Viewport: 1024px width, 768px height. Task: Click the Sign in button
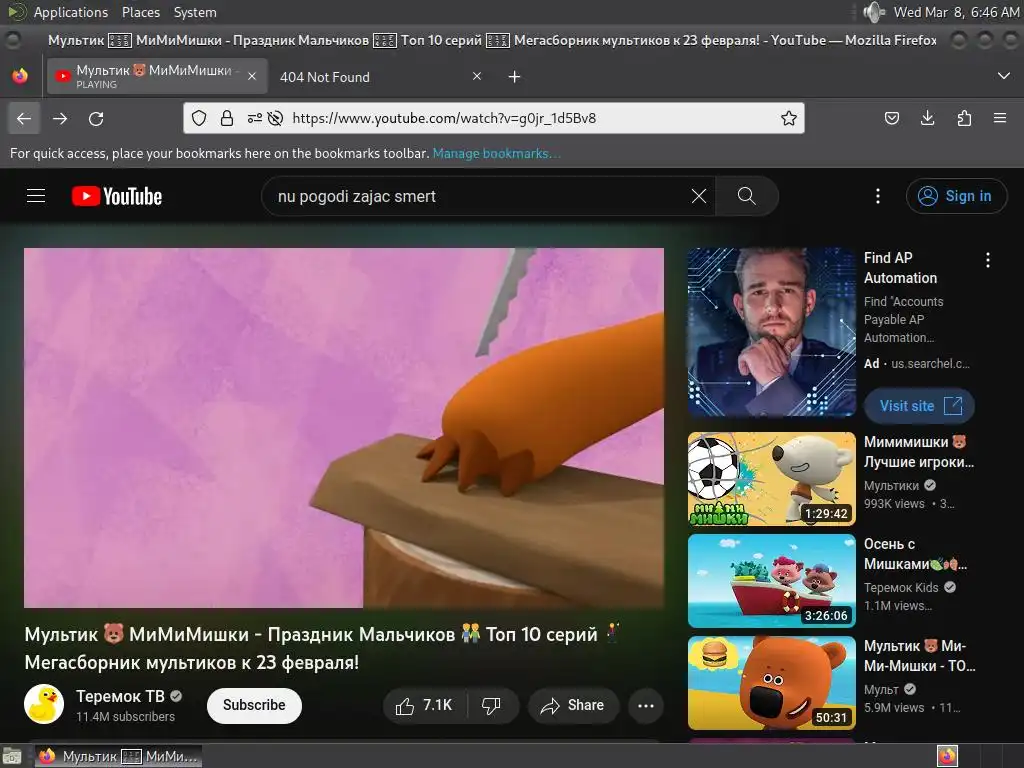coord(956,196)
